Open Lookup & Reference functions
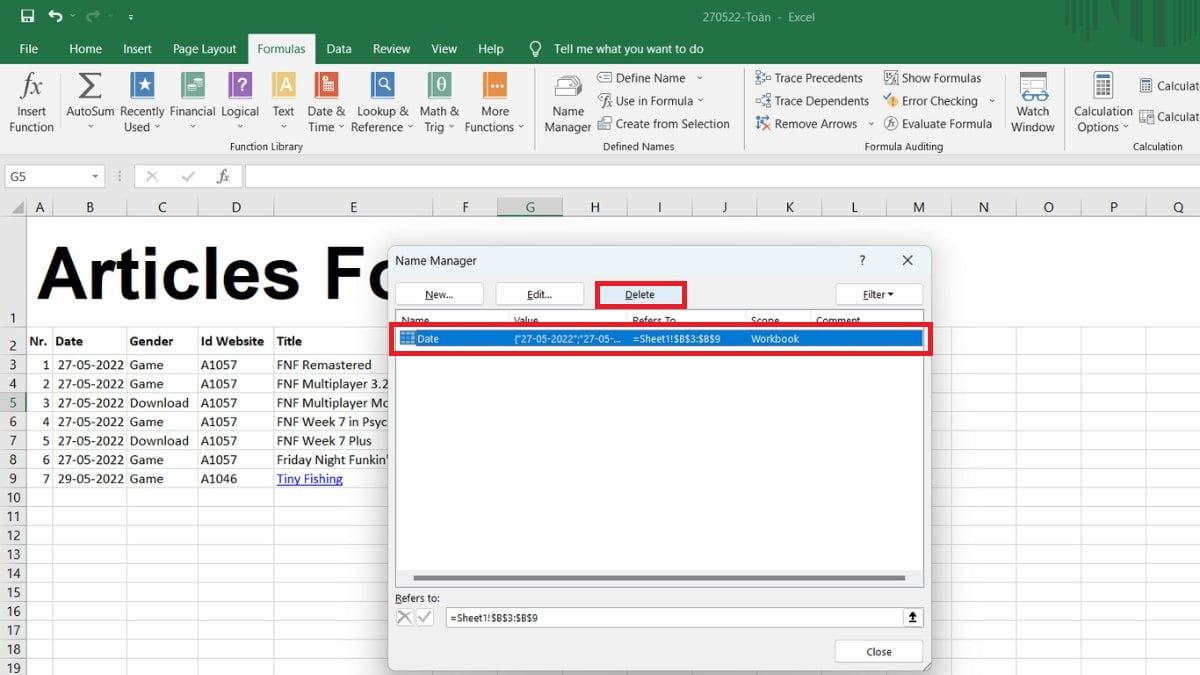 382,102
